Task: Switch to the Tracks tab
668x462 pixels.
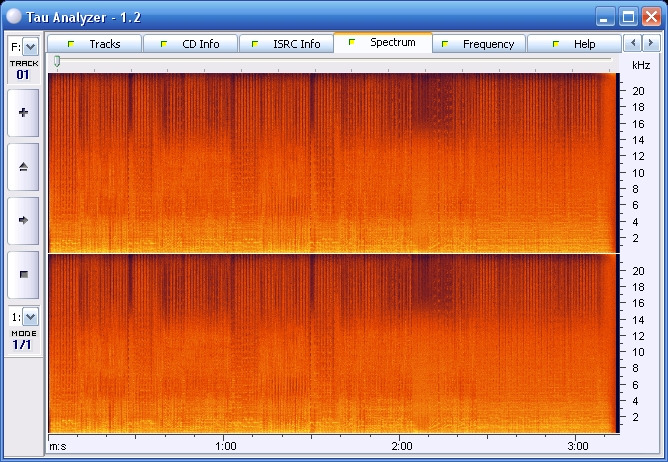Action: pyautogui.click(x=94, y=44)
